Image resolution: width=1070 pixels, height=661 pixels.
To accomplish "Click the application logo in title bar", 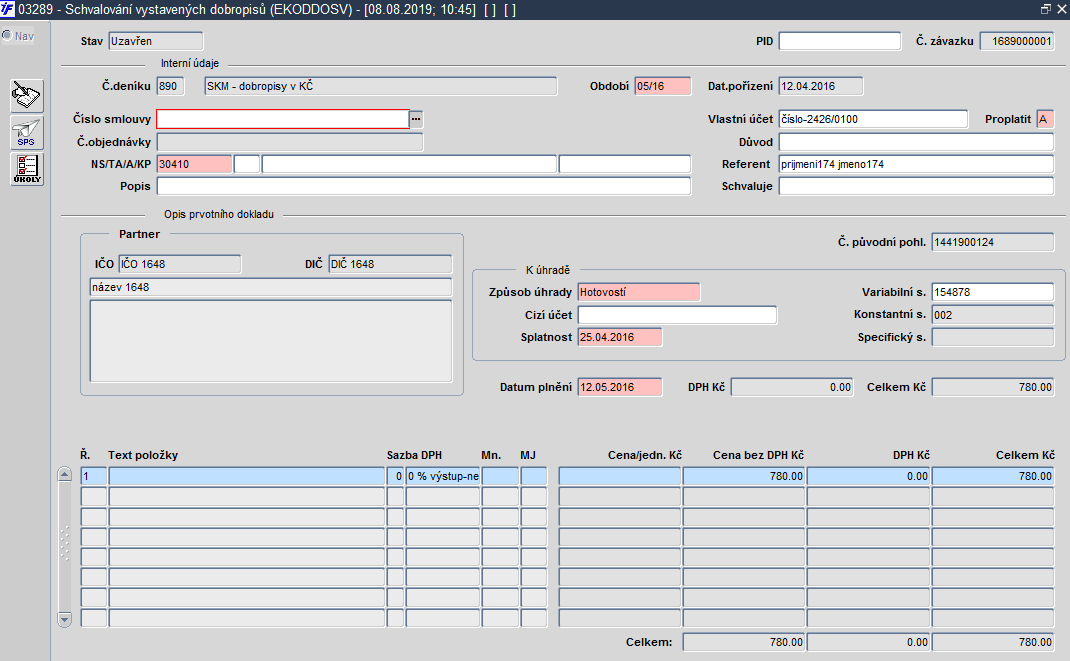I will [x=8, y=9].
